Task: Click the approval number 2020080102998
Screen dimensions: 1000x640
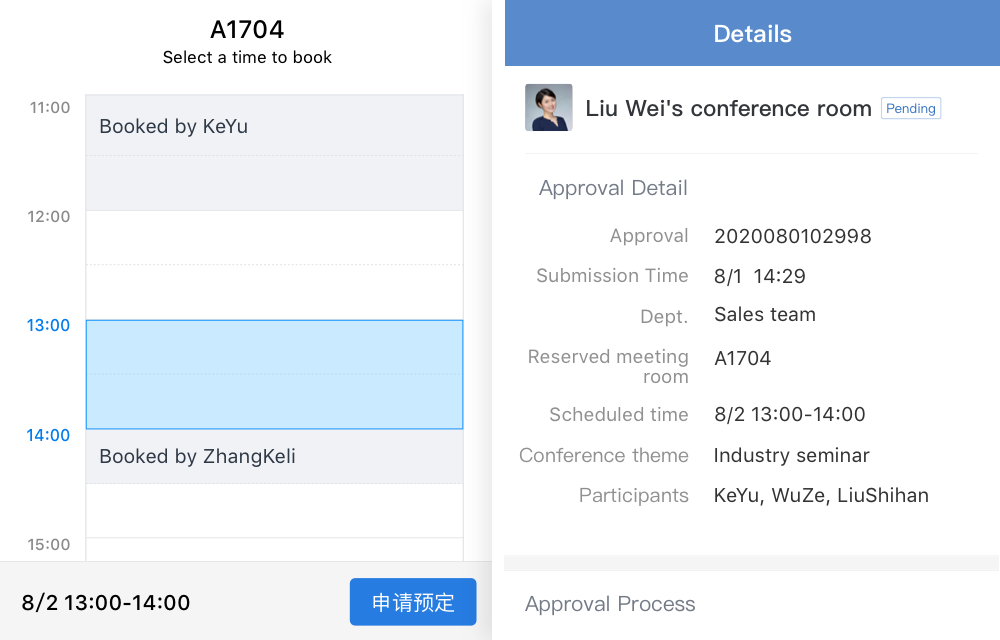Action: pyautogui.click(x=793, y=236)
